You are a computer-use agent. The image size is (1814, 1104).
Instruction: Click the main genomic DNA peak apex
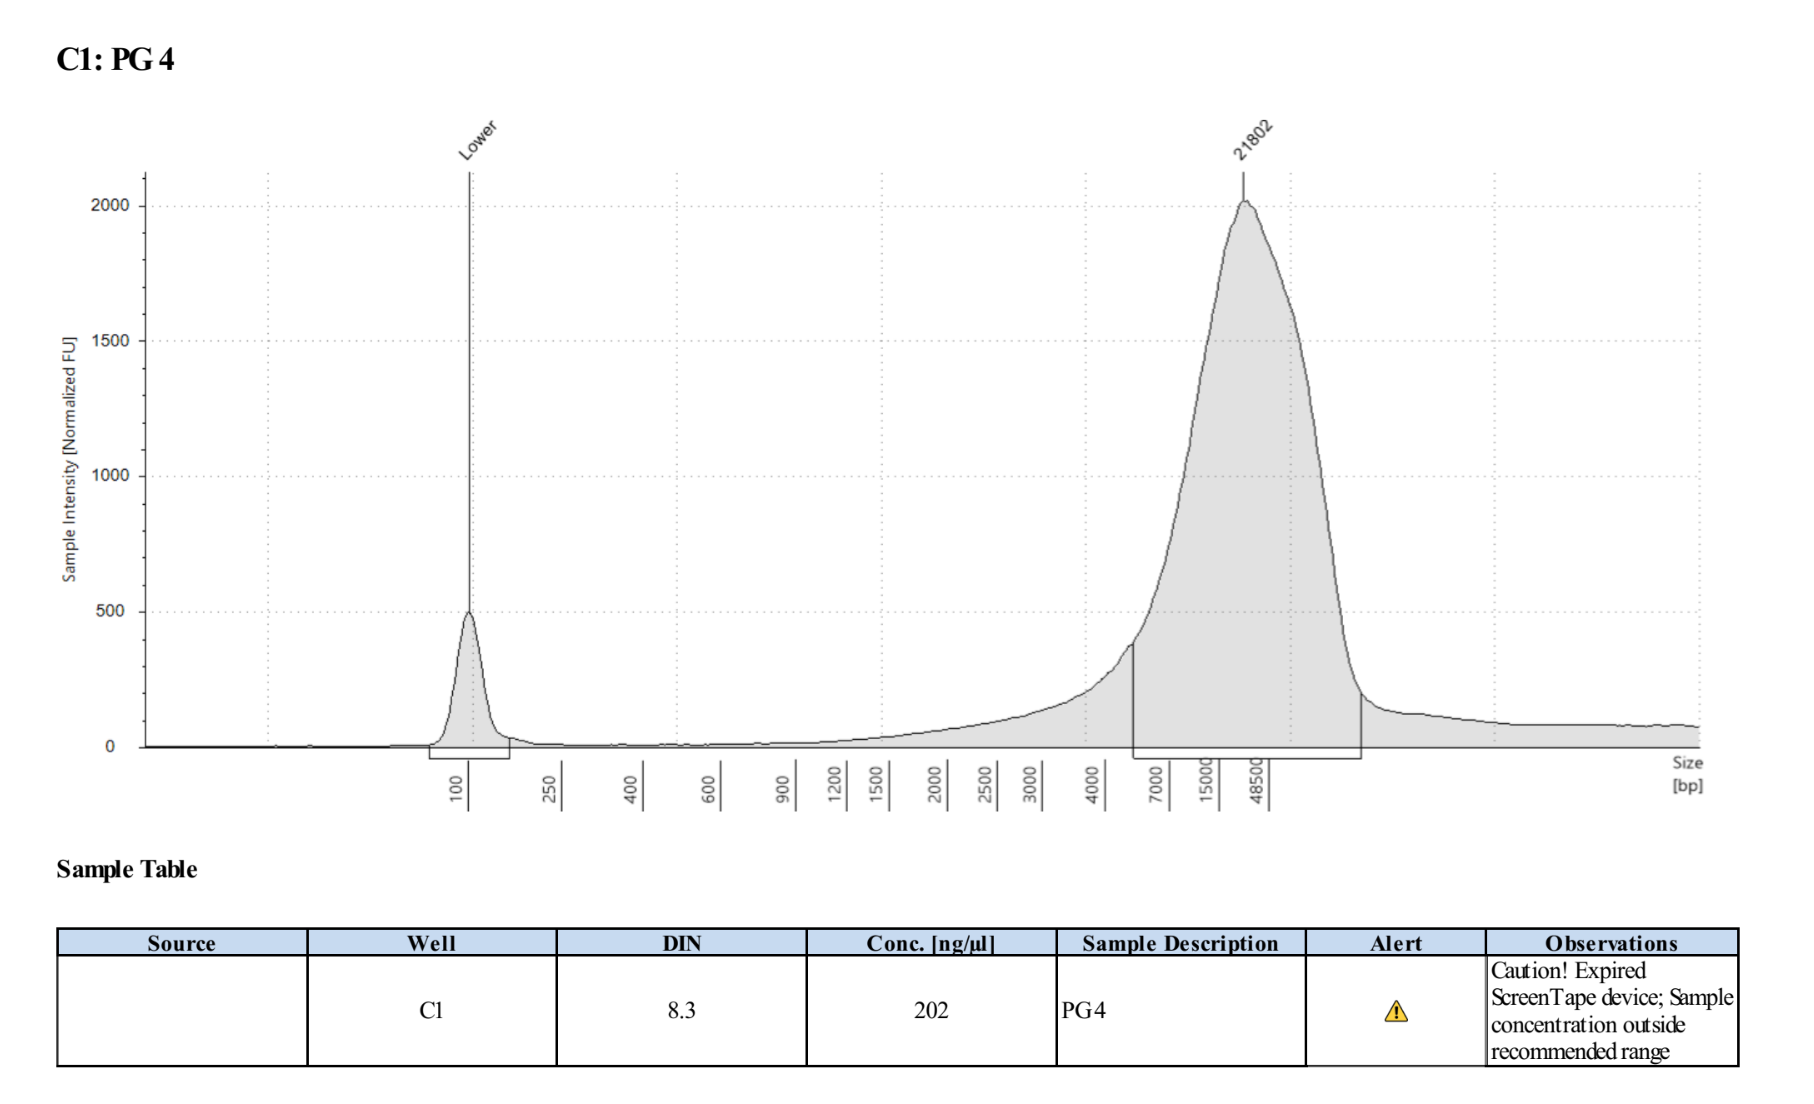coord(1244,203)
